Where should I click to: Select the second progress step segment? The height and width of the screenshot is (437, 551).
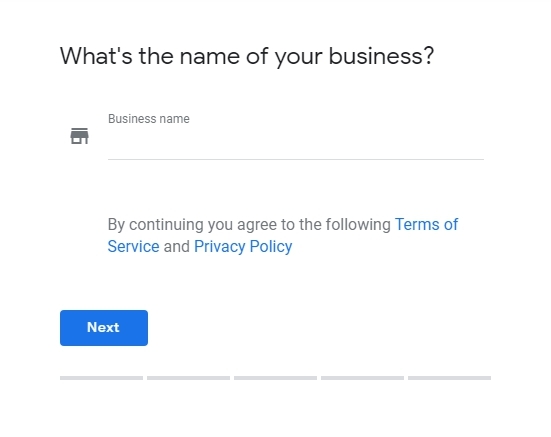click(188, 378)
